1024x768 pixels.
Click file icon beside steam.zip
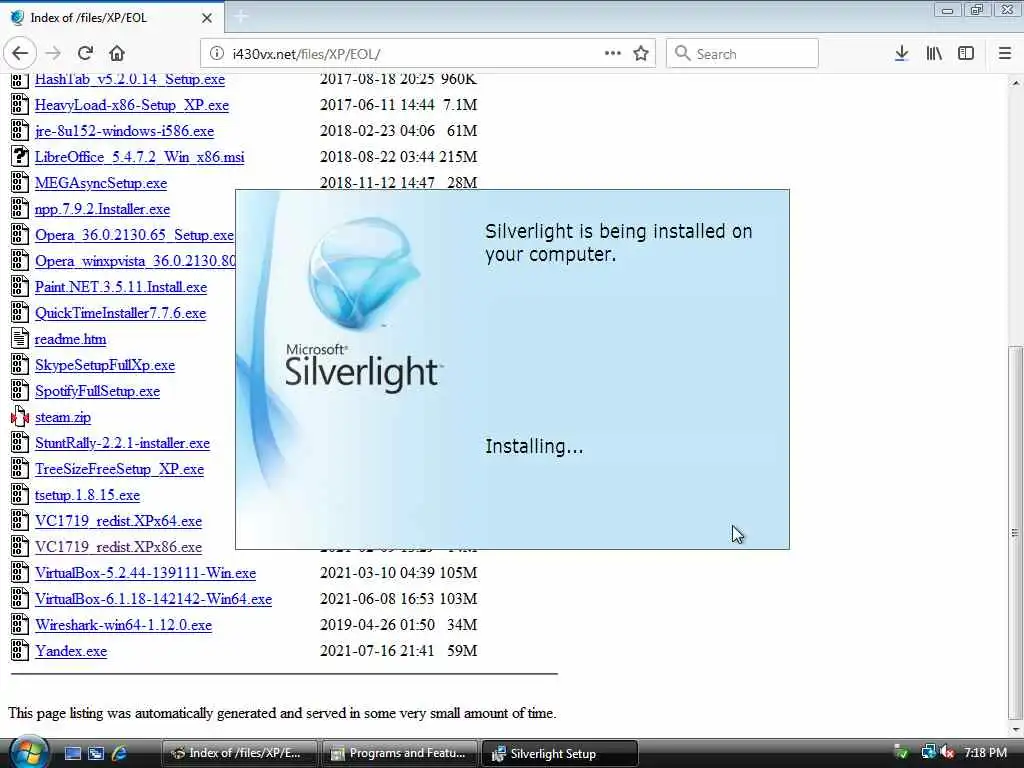20,417
